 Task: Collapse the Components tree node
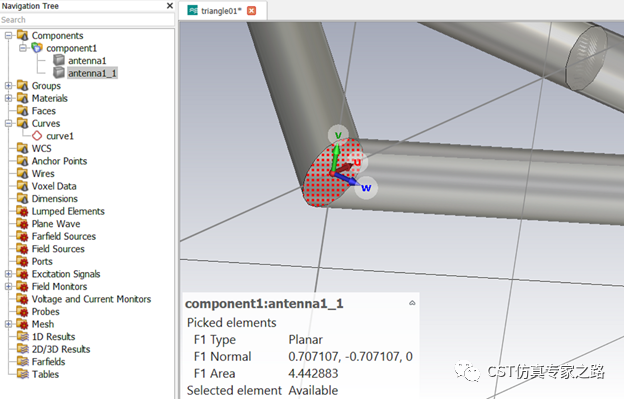click(8, 35)
